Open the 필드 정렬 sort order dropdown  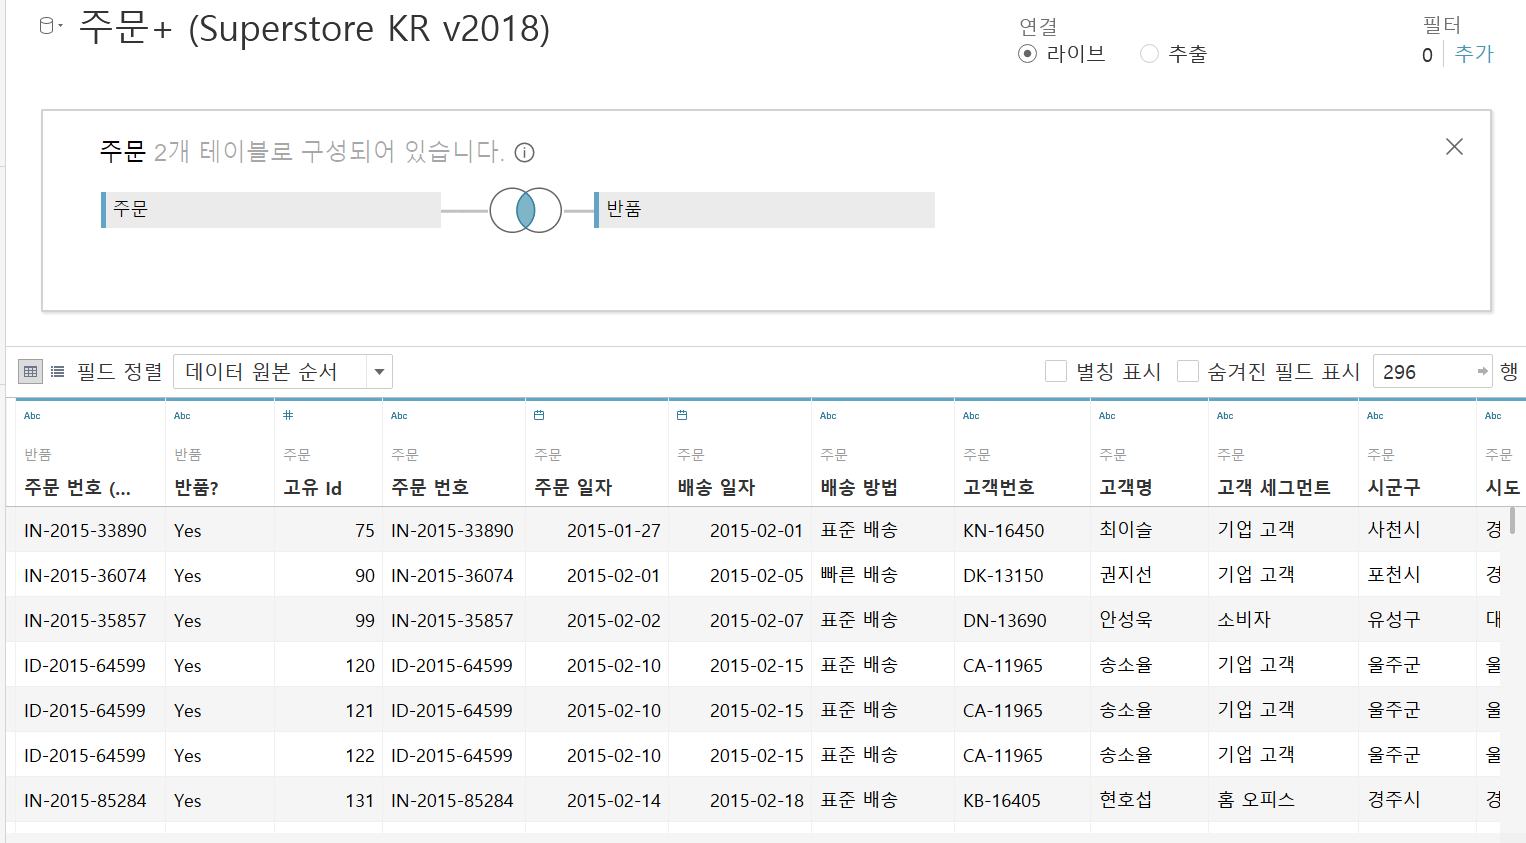pos(283,372)
